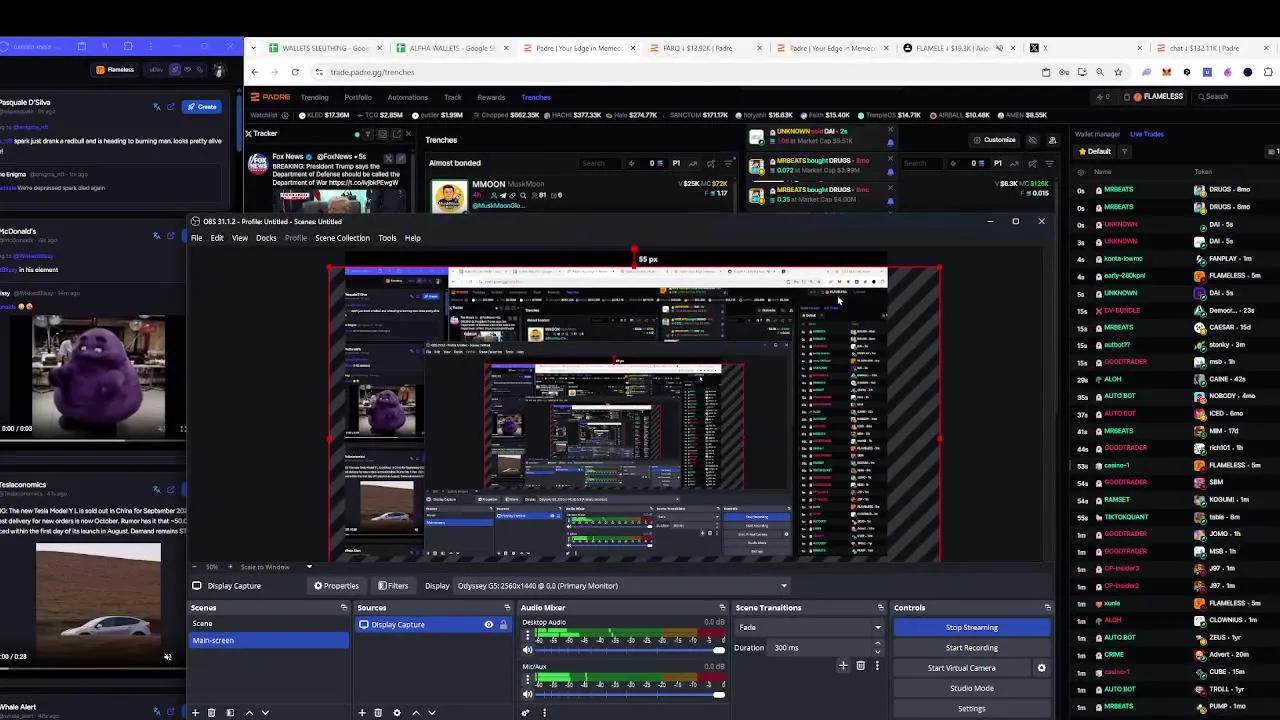The width and height of the screenshot is (1280, 720).
Task: Open Customize options in Trenches
Action: tap(994, 140)
